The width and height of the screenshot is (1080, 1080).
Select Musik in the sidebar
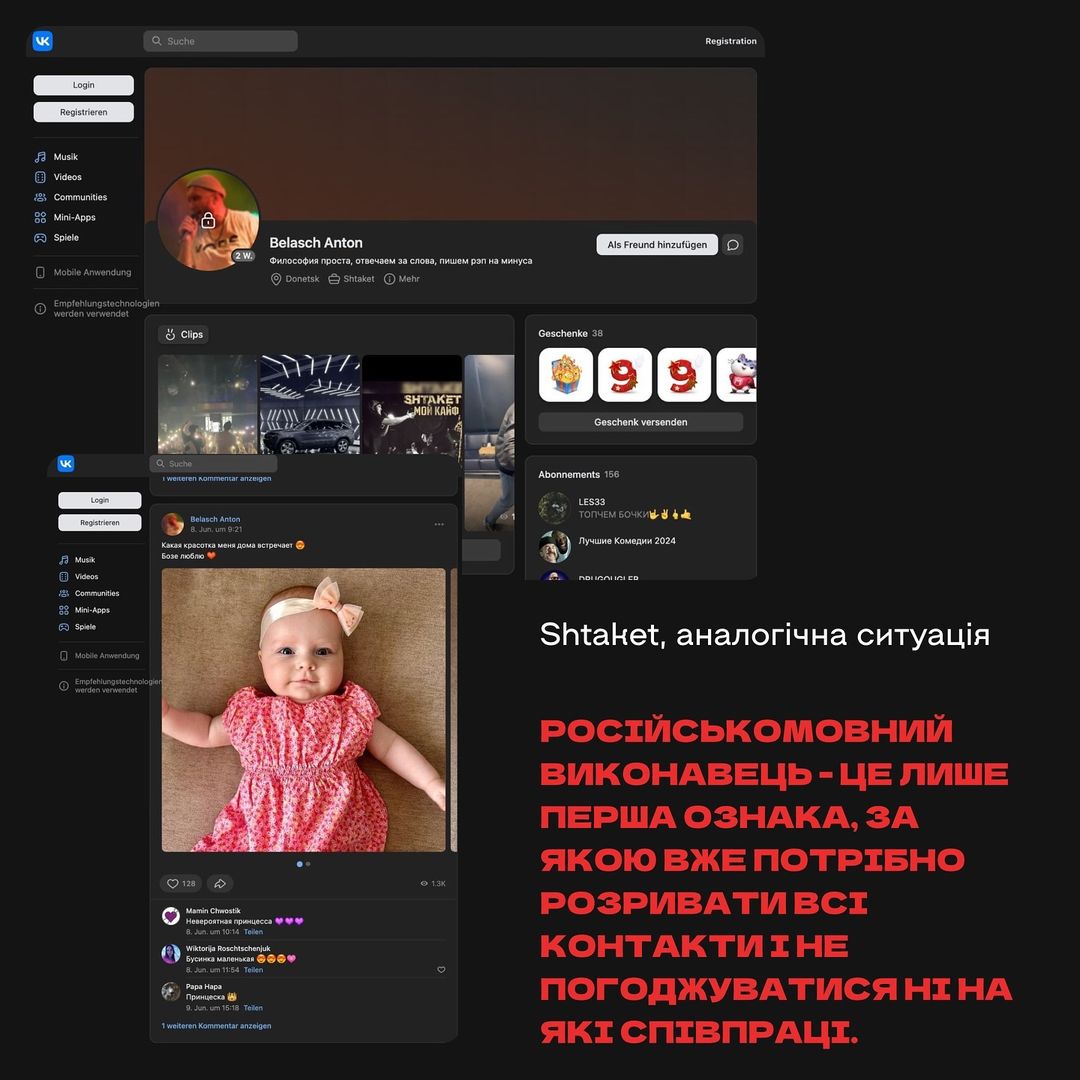pos(66,156)
